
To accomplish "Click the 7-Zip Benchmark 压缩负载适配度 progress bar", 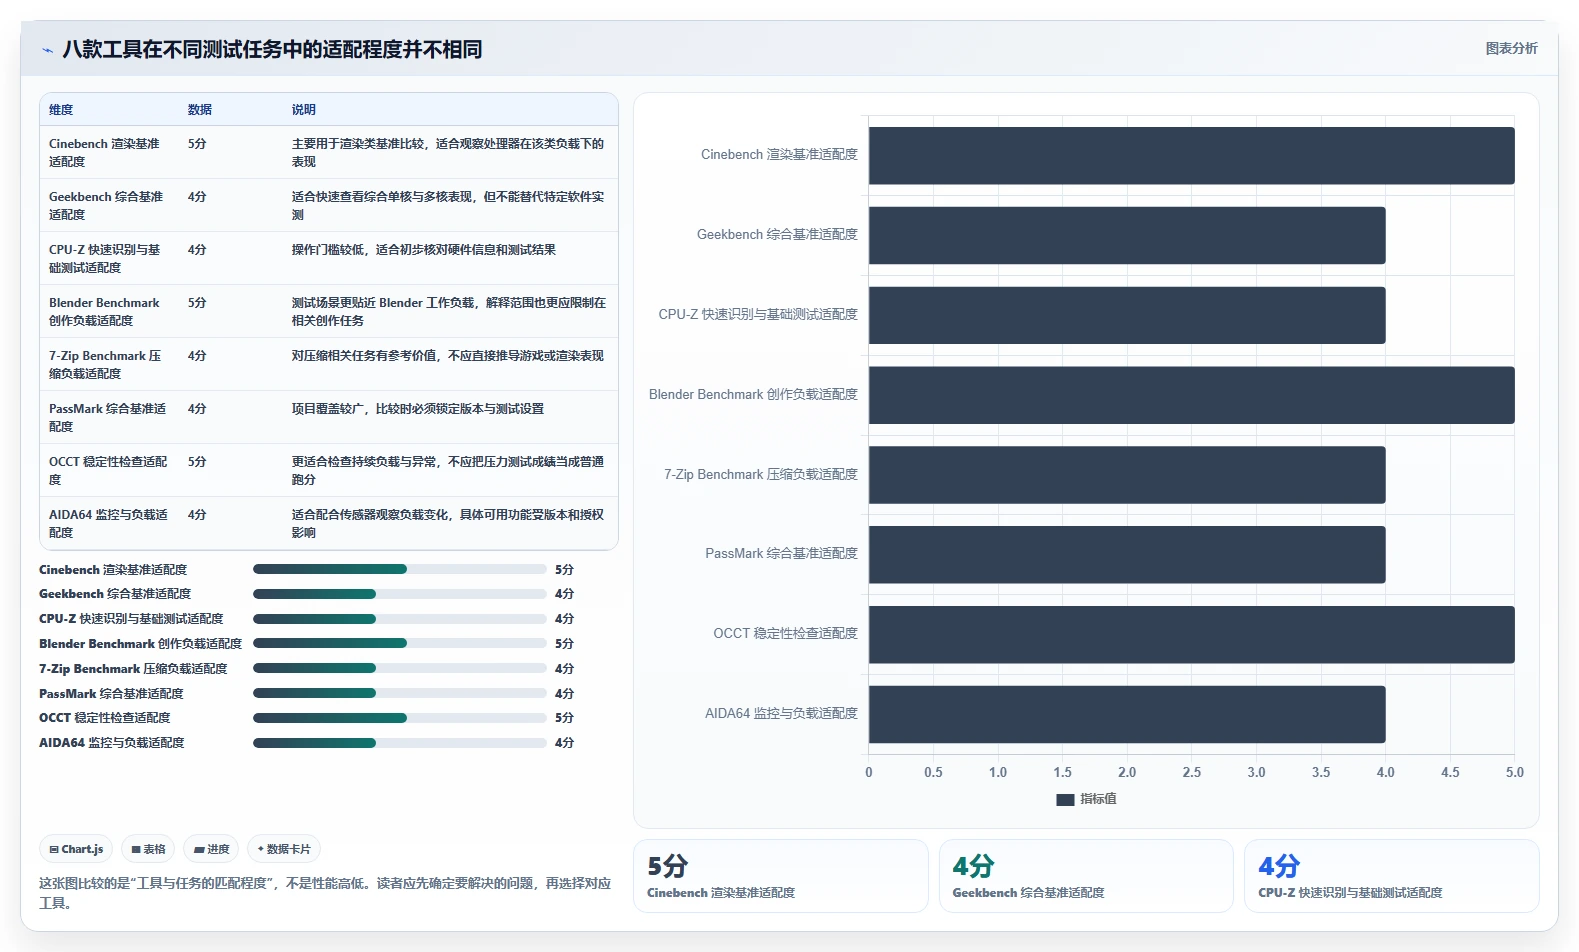I will coord(399,668).
